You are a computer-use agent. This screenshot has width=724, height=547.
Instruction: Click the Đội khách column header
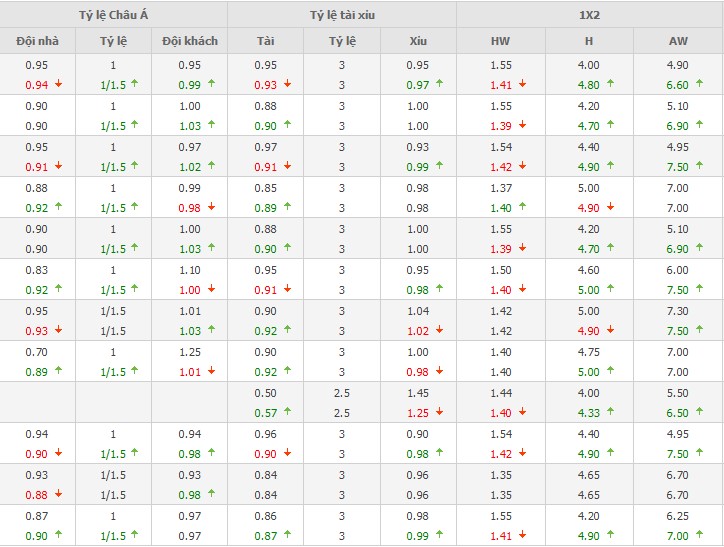click(x=189, y=41)
